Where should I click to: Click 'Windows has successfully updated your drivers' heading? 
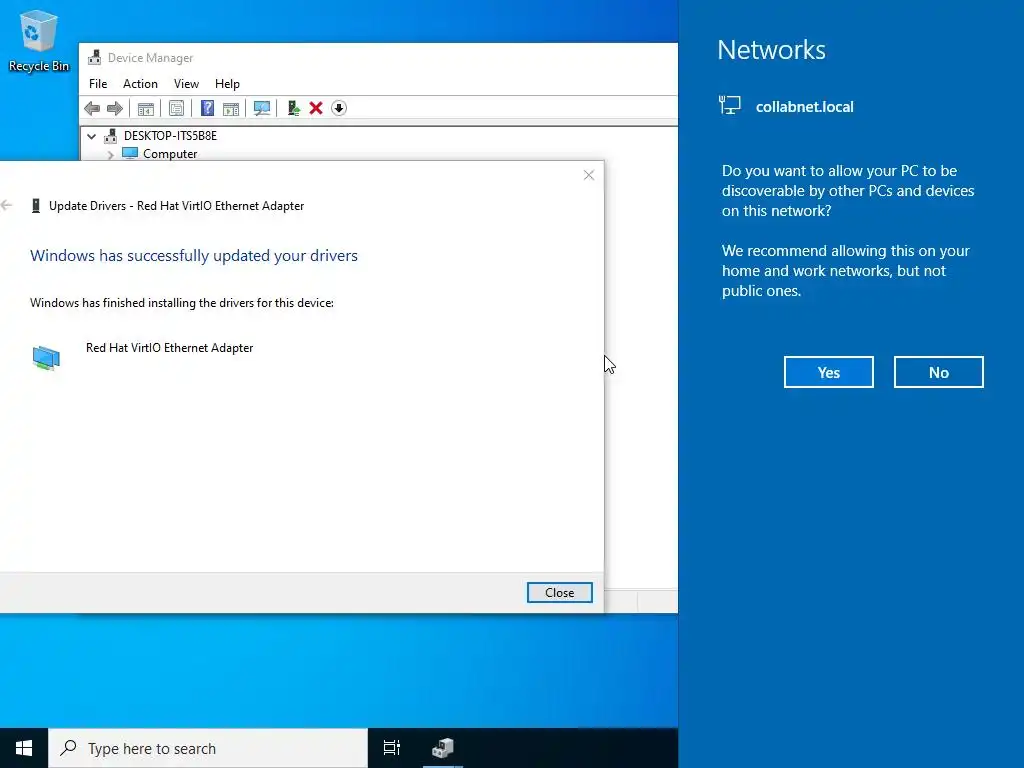(x=194, y=255)
